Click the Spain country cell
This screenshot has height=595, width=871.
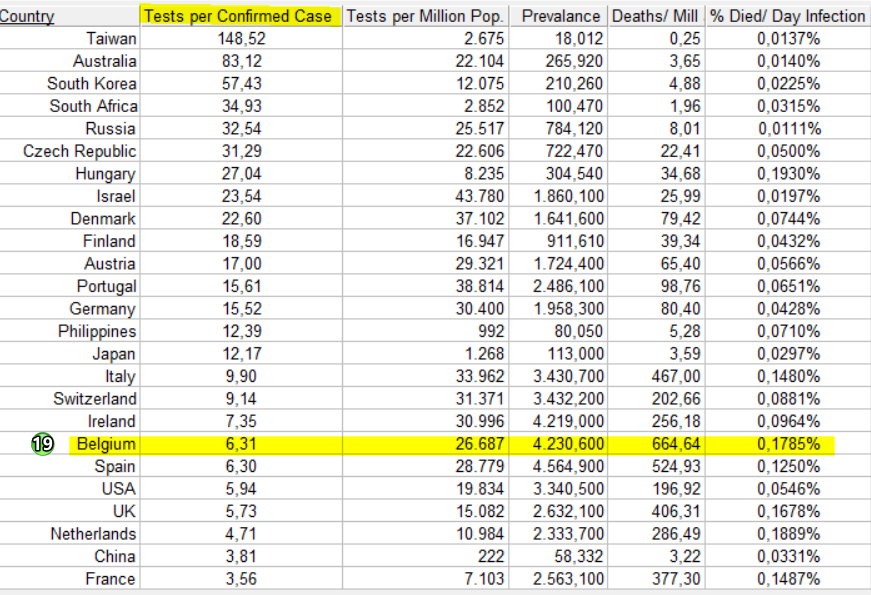pos(114,466)
